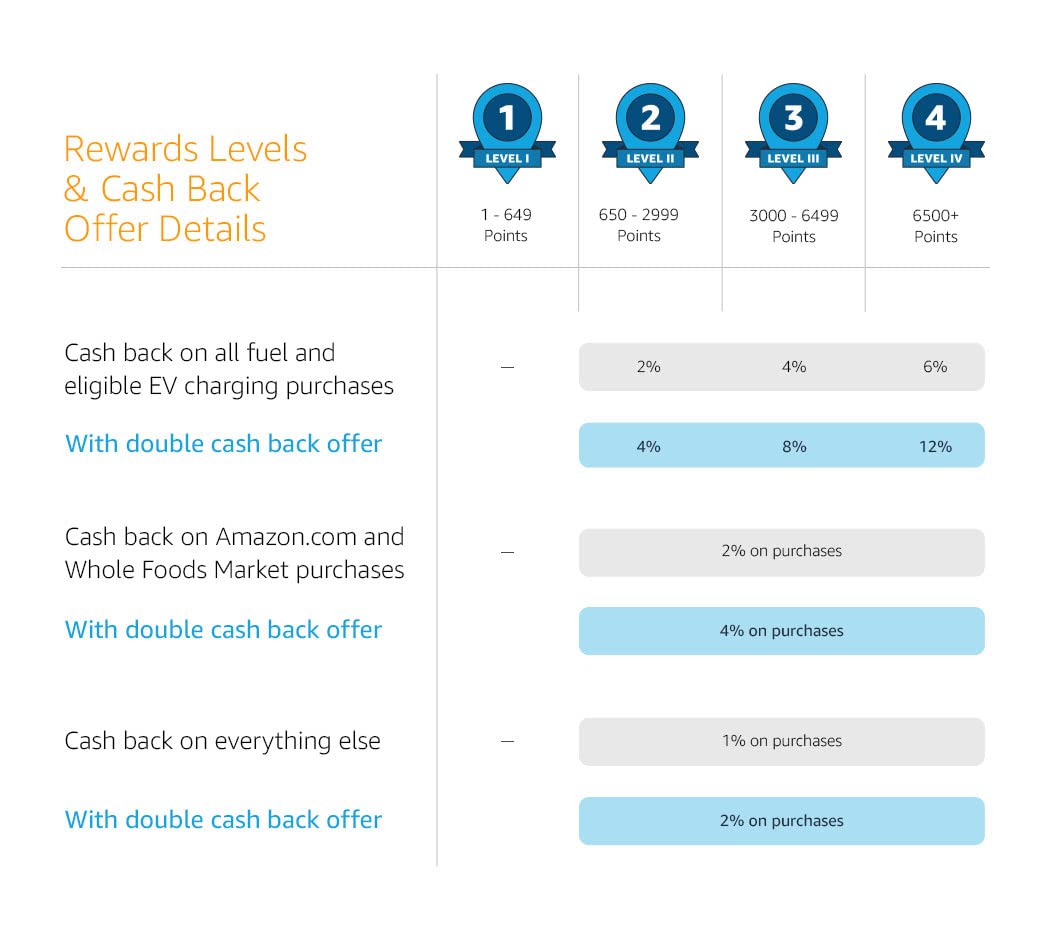
Task: Select the blue "4% on purchases" bar
Action: (x=781, y=631)
